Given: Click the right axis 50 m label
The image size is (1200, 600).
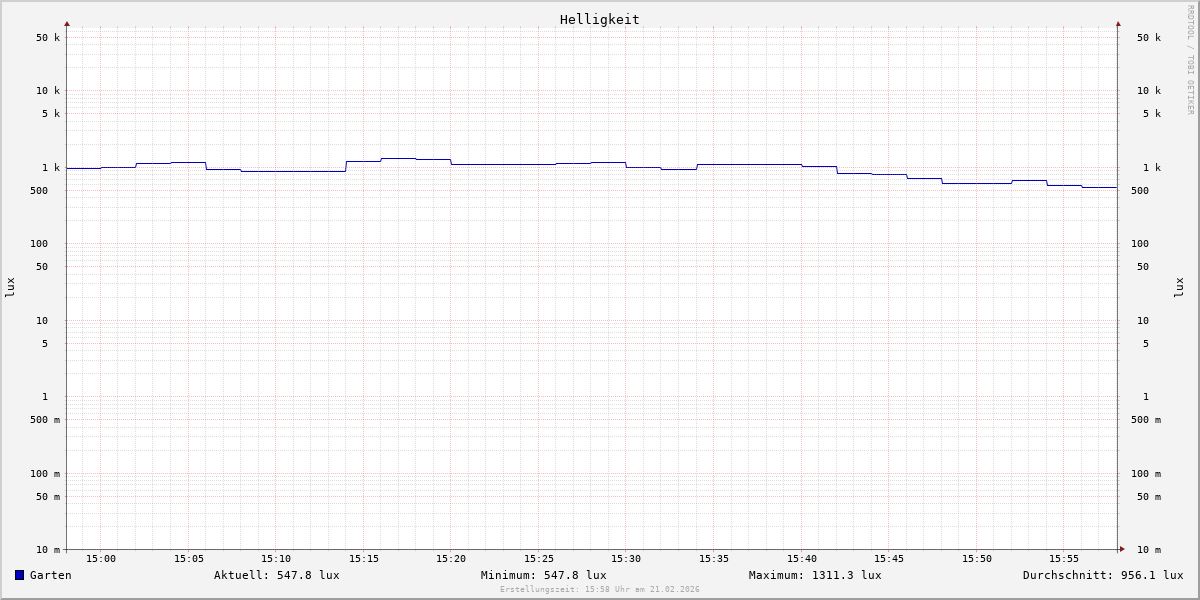Looking at the screenshot, I should pyautogui.click(x=1149, y=496).
